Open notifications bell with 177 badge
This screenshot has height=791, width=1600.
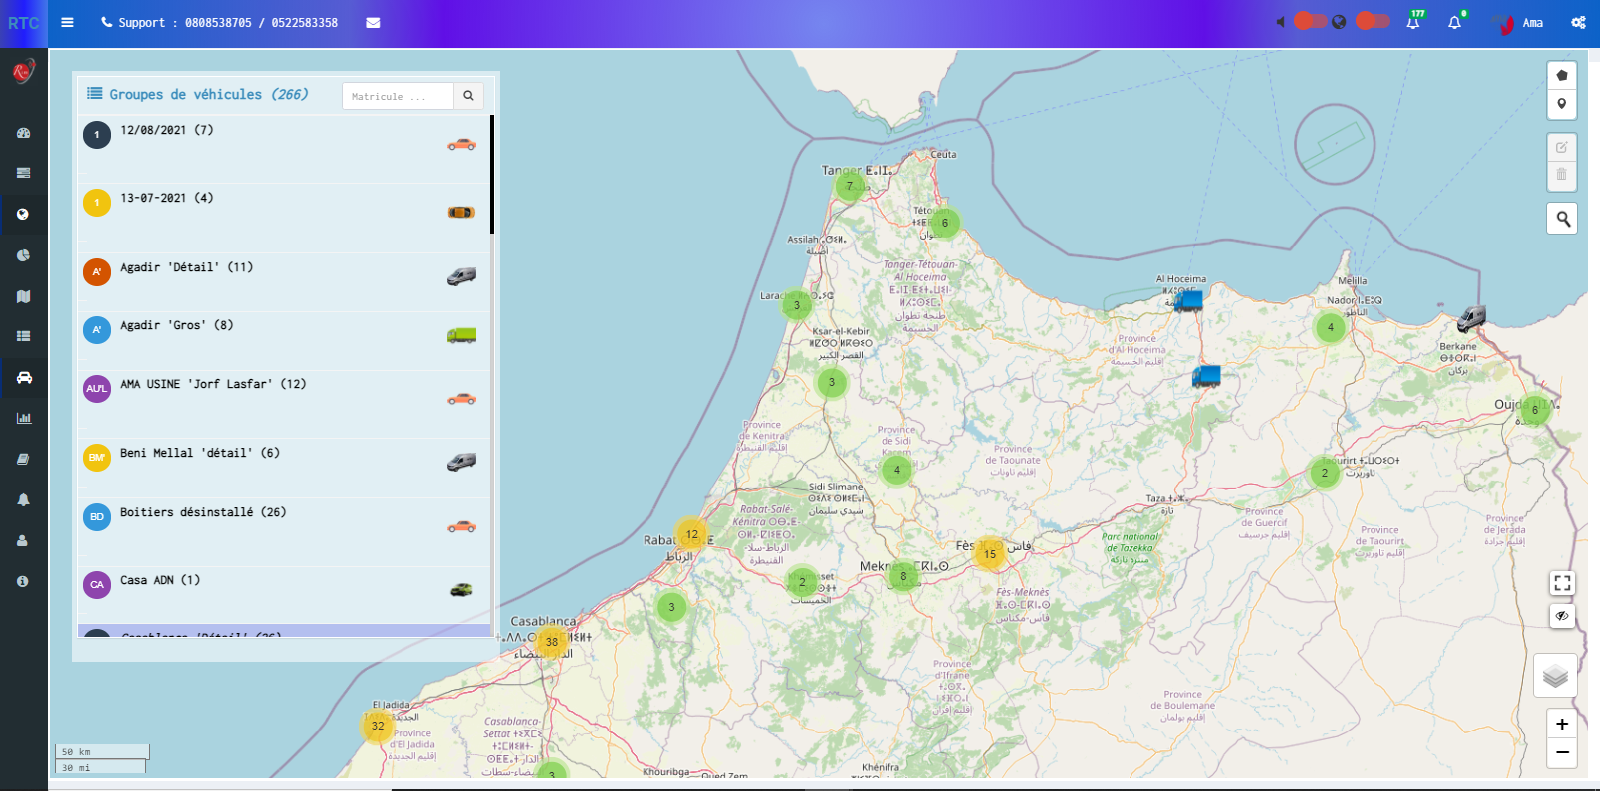coord(1413,22)
